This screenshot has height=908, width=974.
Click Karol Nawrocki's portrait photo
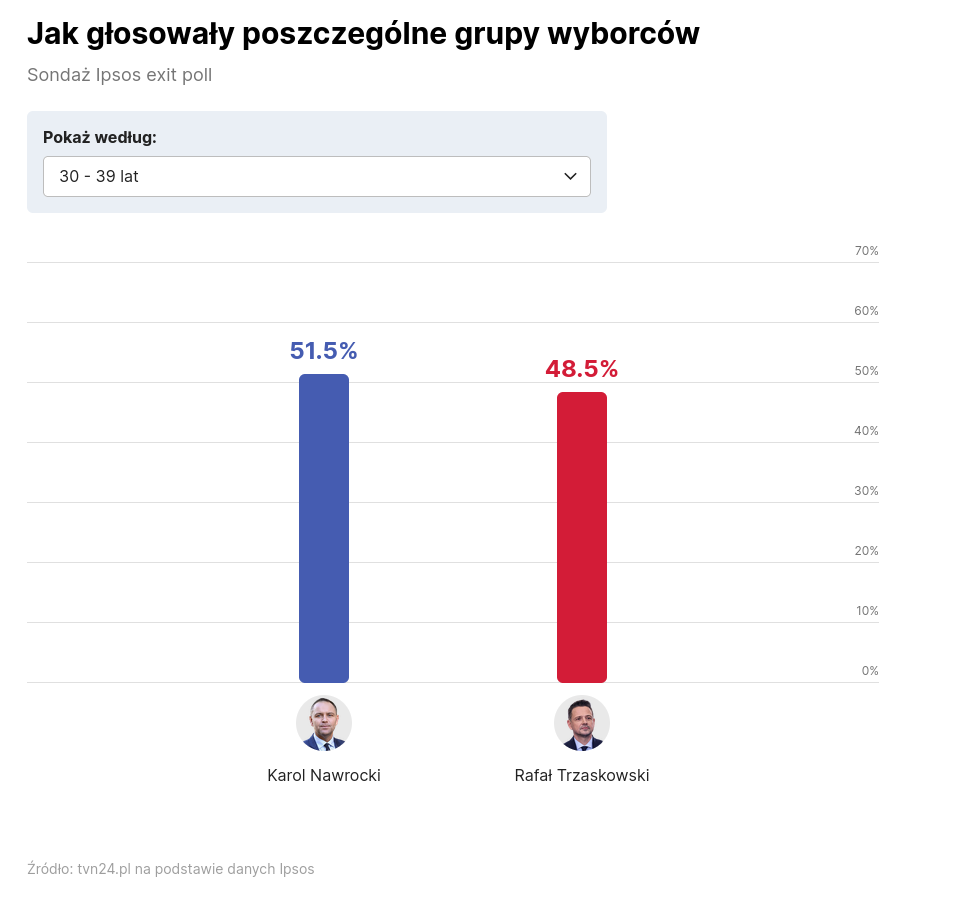(x=324, y=723)
